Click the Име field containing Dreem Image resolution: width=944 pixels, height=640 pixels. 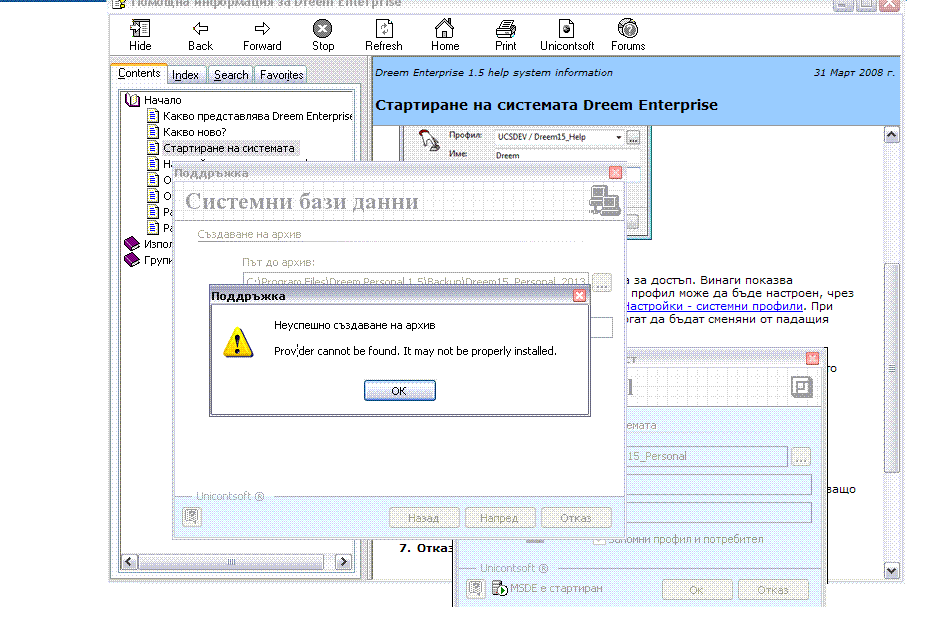[567, 155]
